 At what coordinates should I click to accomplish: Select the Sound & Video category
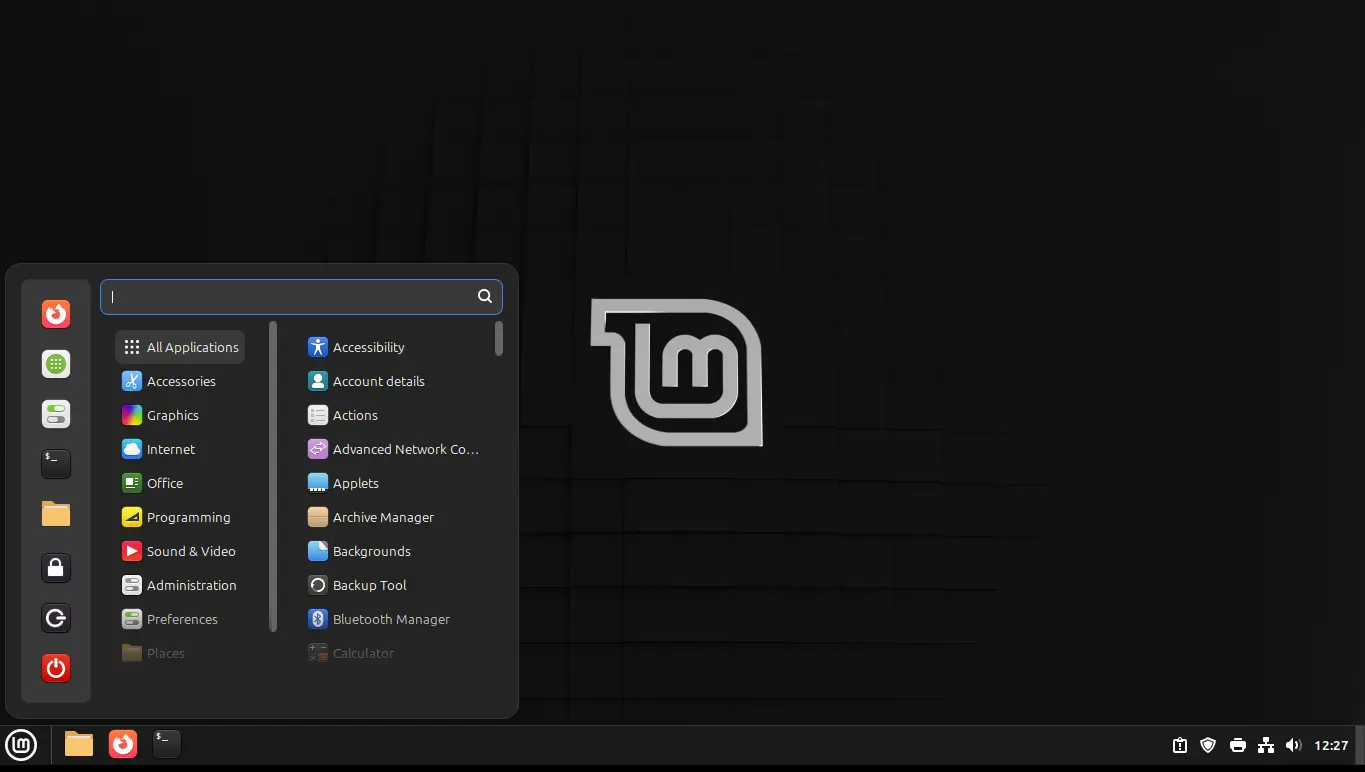tap(180, 551)
